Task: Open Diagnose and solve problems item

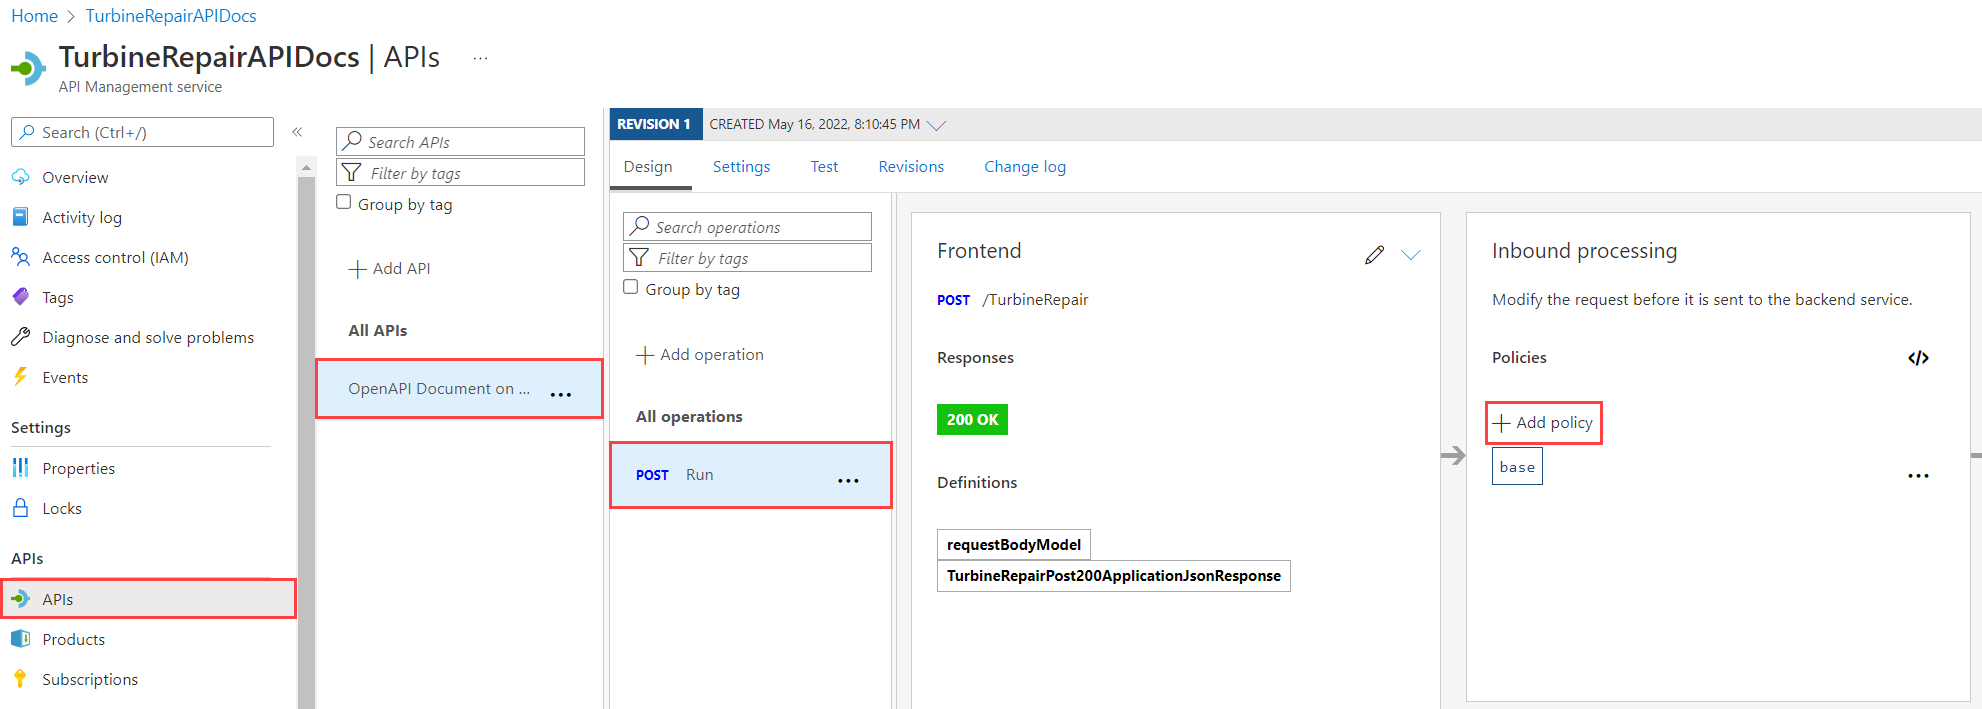Action: coord(148,337)
